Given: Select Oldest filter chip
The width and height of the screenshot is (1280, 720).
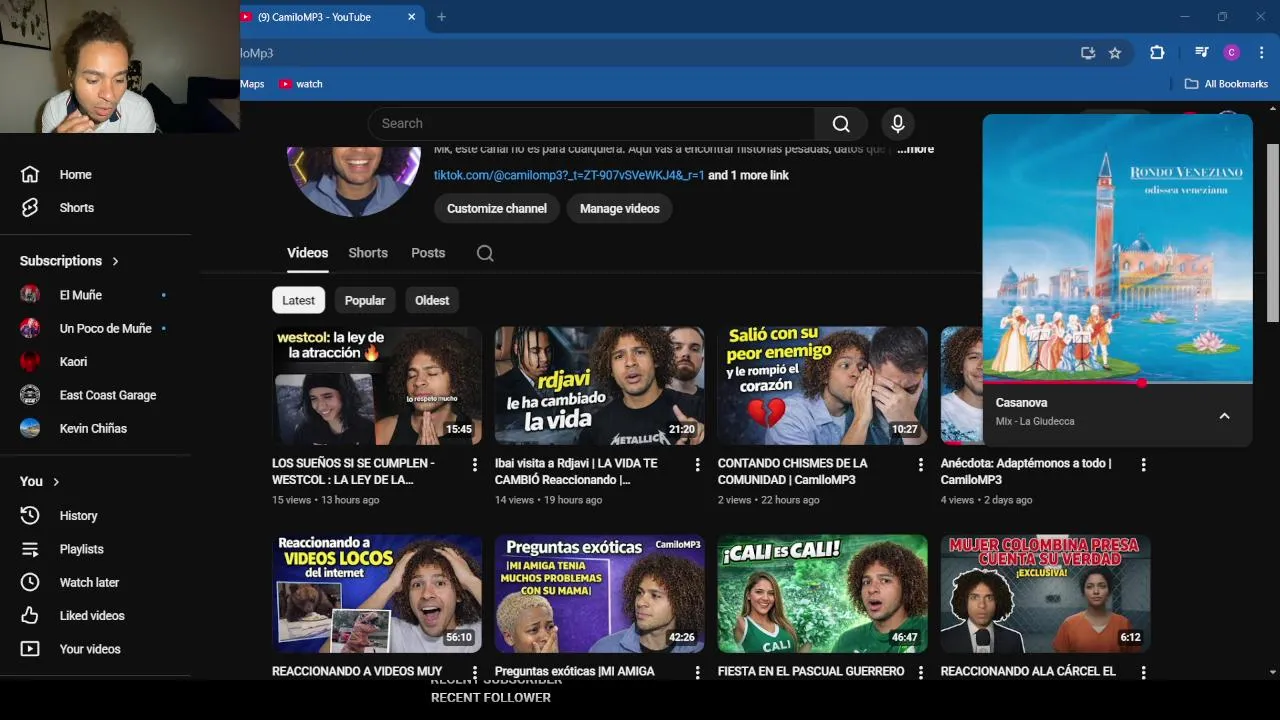Looking at the screenshot, I should click(x=432, y=300).
